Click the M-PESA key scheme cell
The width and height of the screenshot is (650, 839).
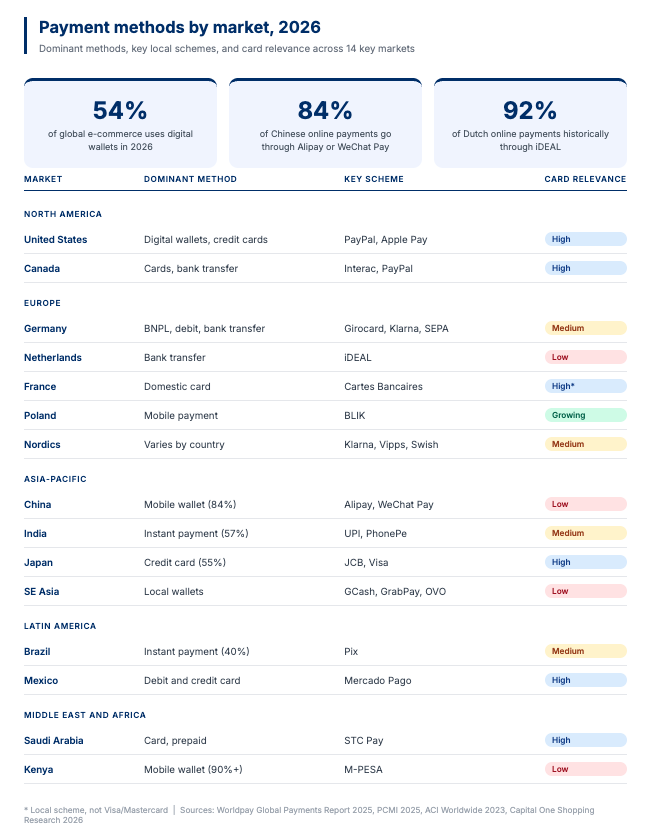point(365,770)
